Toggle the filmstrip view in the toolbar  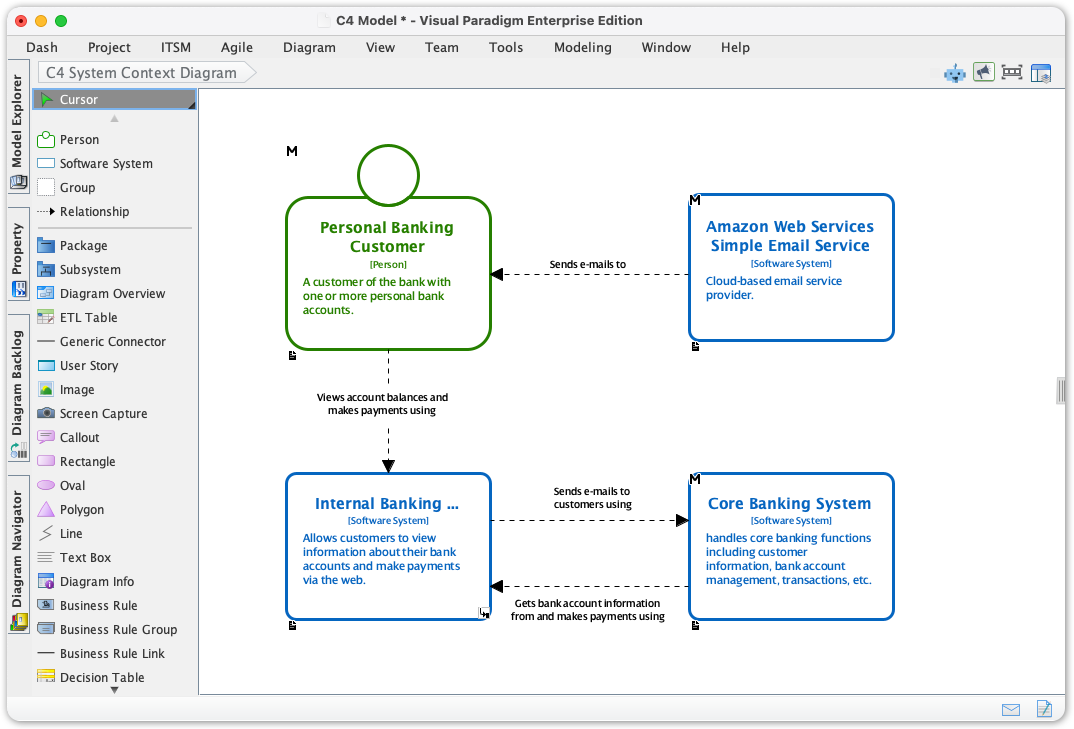[1011, 72]
